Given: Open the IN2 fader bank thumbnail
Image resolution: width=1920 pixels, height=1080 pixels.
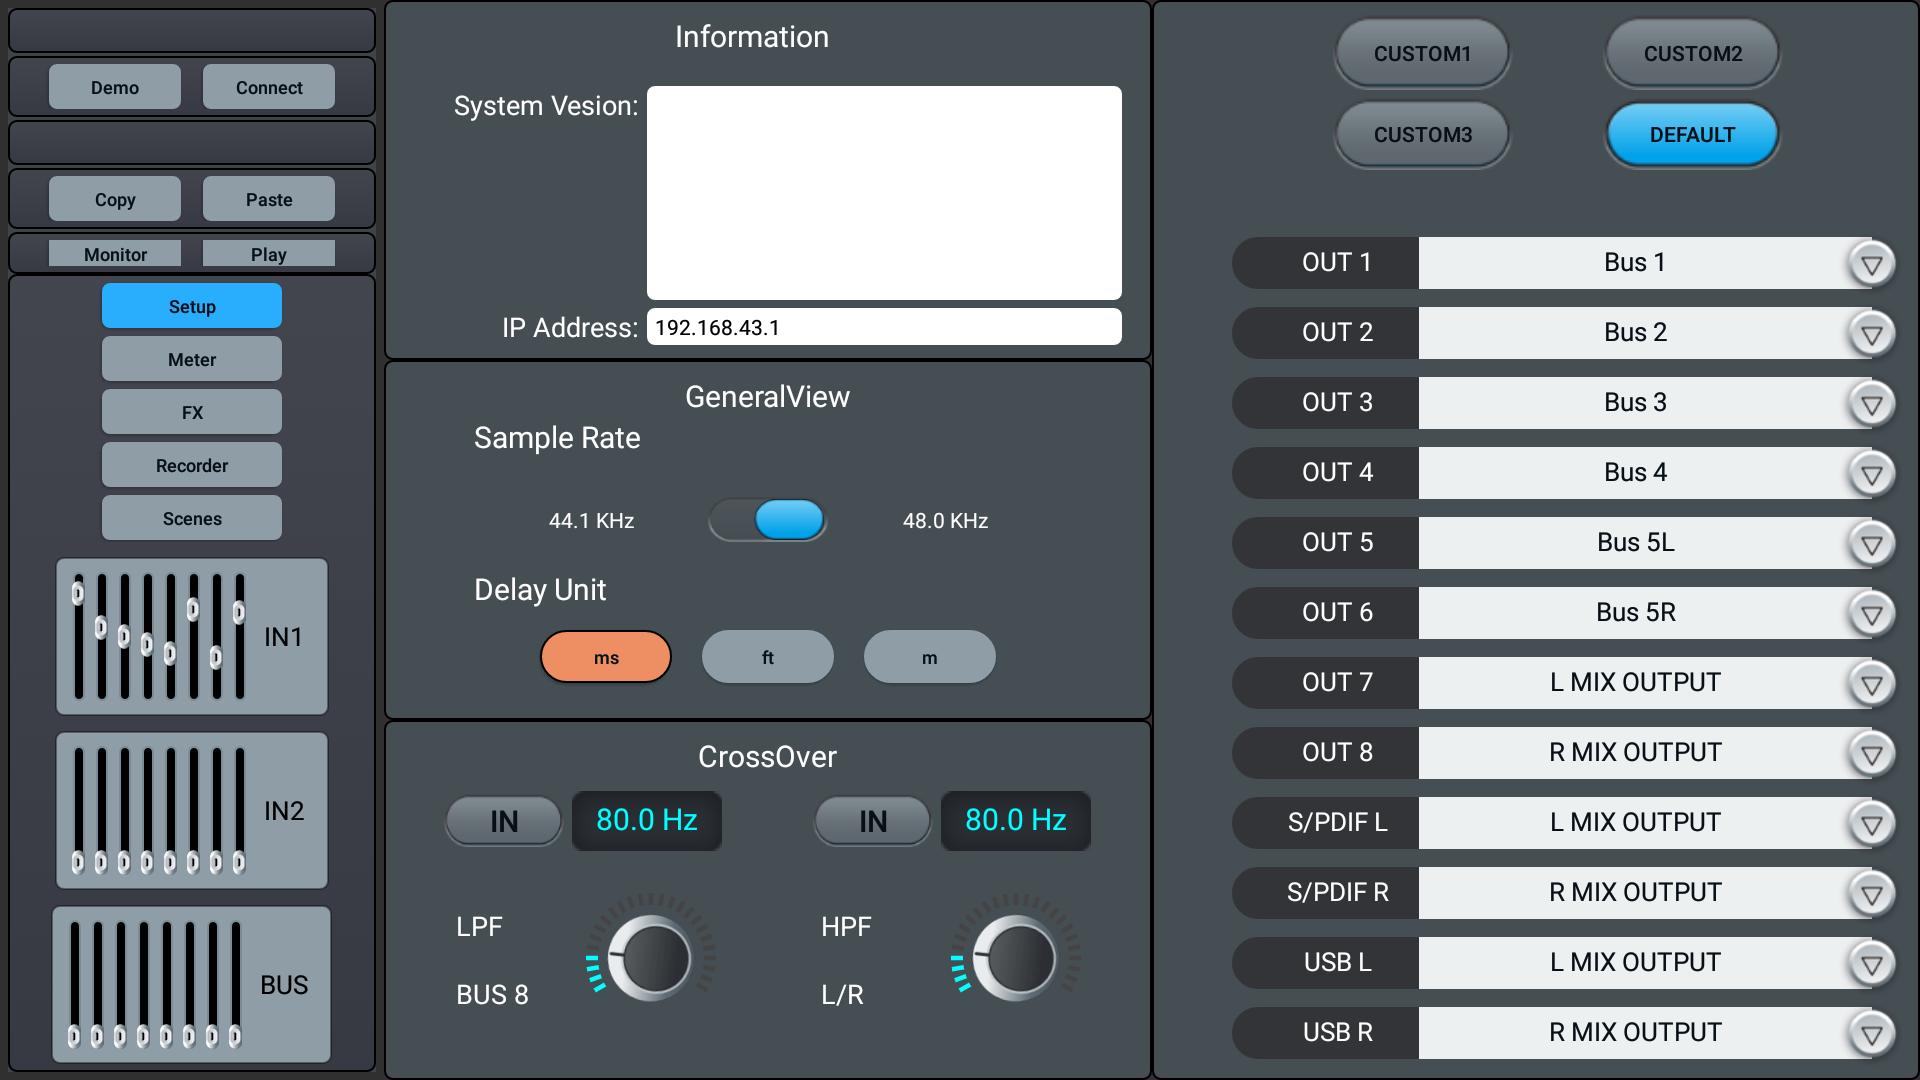Looking at the screenshot, I should [192, 811].
